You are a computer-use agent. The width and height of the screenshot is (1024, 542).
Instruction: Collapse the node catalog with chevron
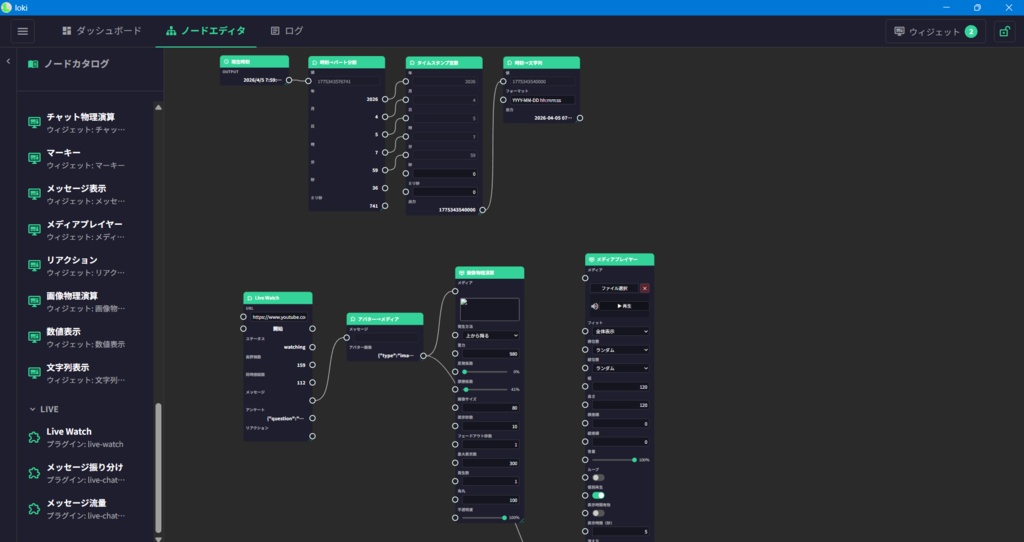click(x=8, y=61)
